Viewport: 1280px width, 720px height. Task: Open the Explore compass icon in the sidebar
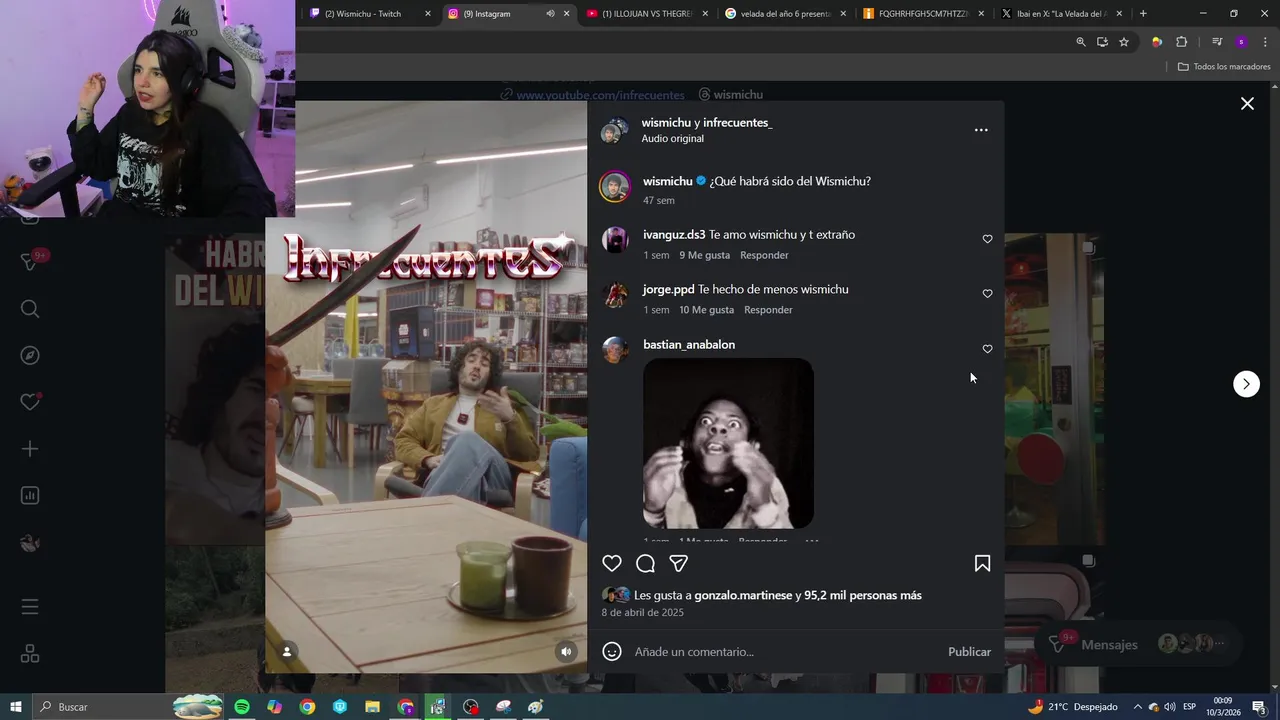coord(30,355)
